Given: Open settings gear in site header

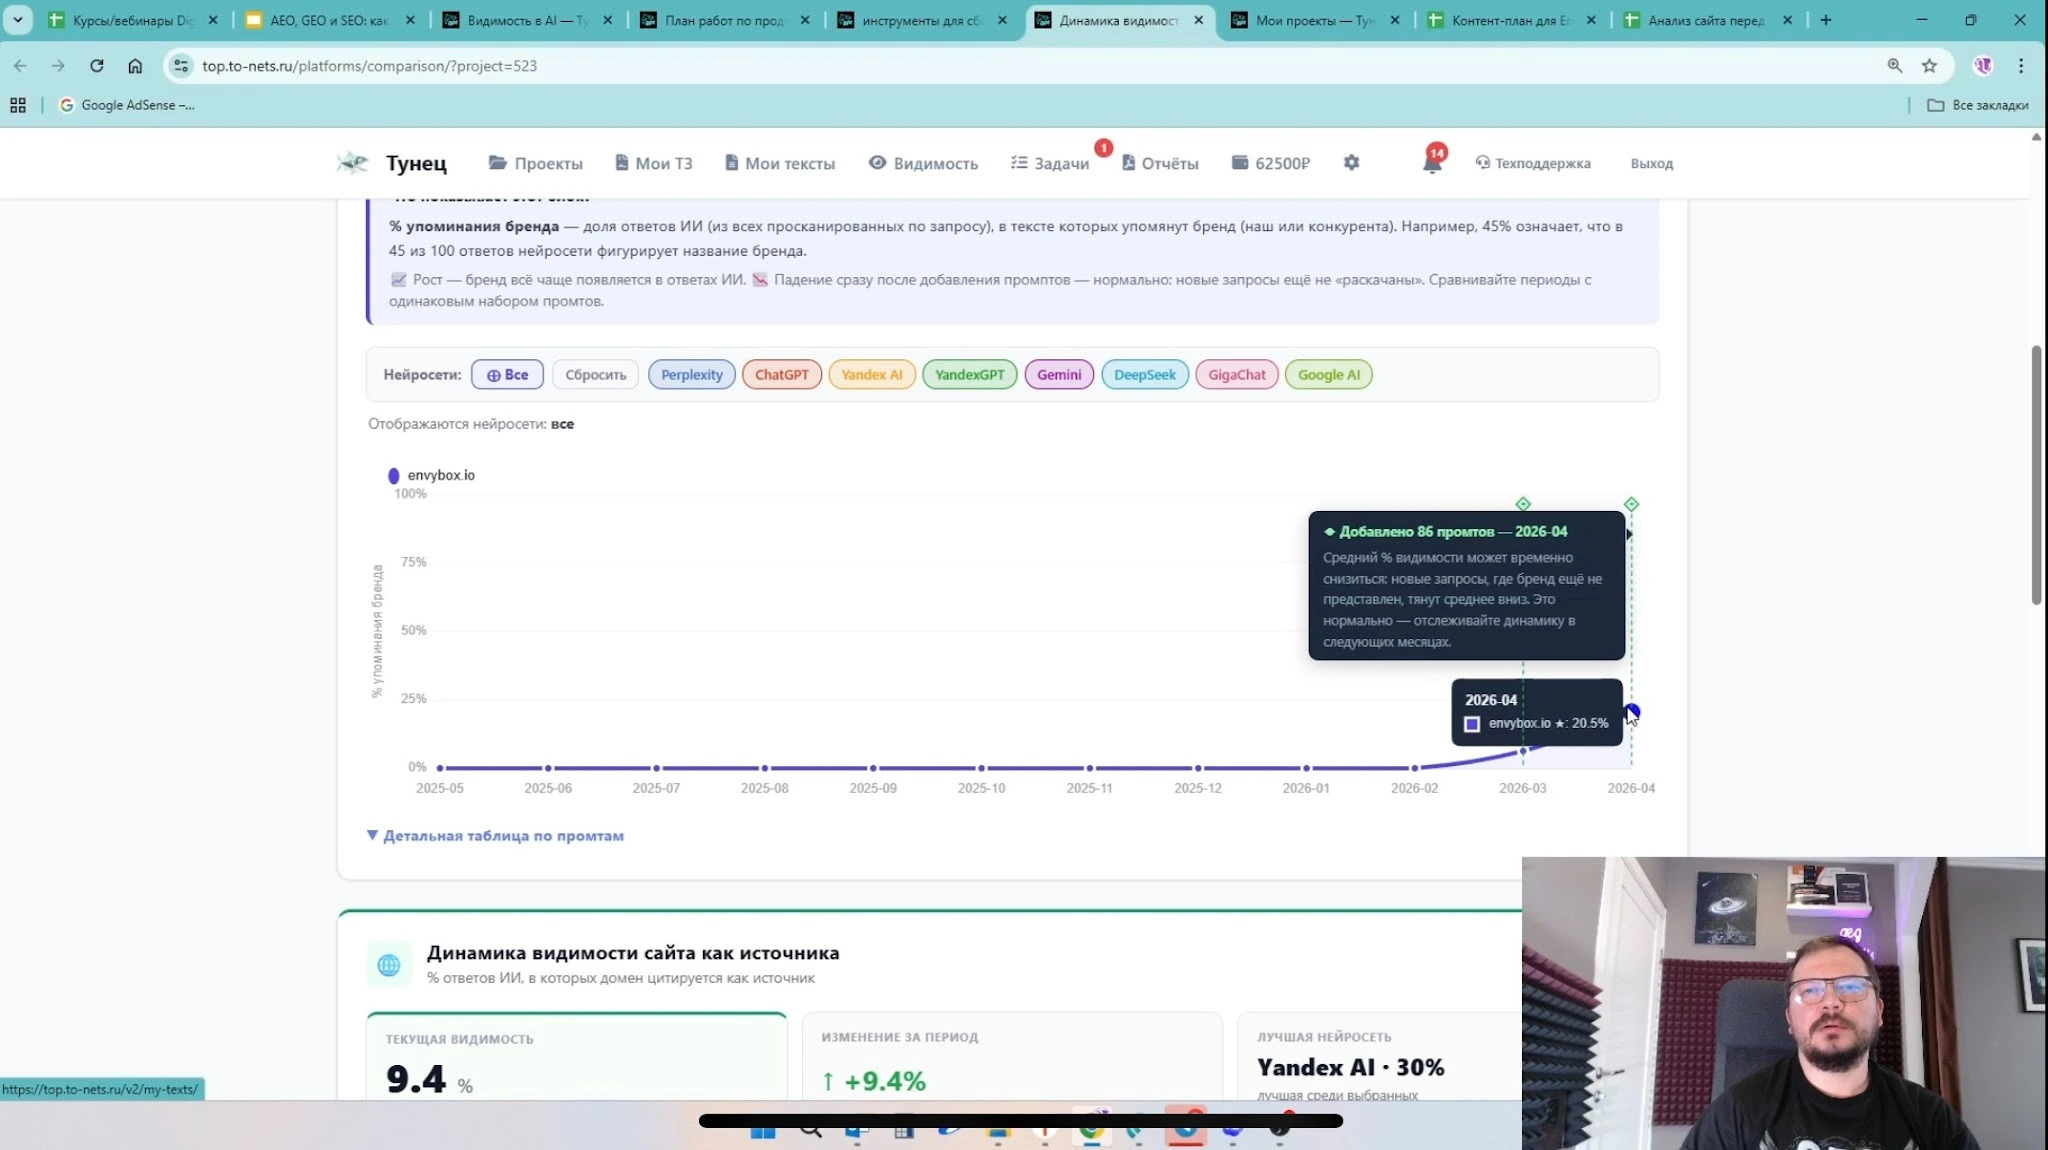Looking at the screenshot, I should click(1351, 162).
